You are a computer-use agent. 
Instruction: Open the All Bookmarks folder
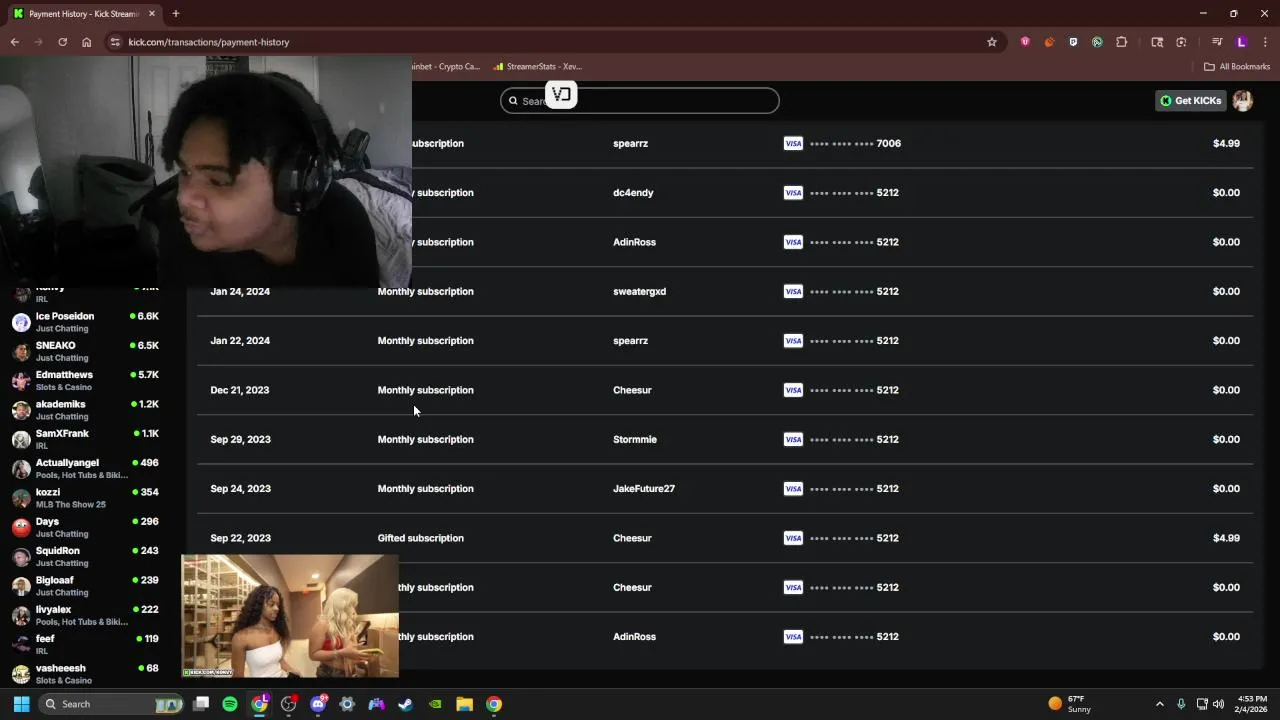click(x=1237, y=66)
